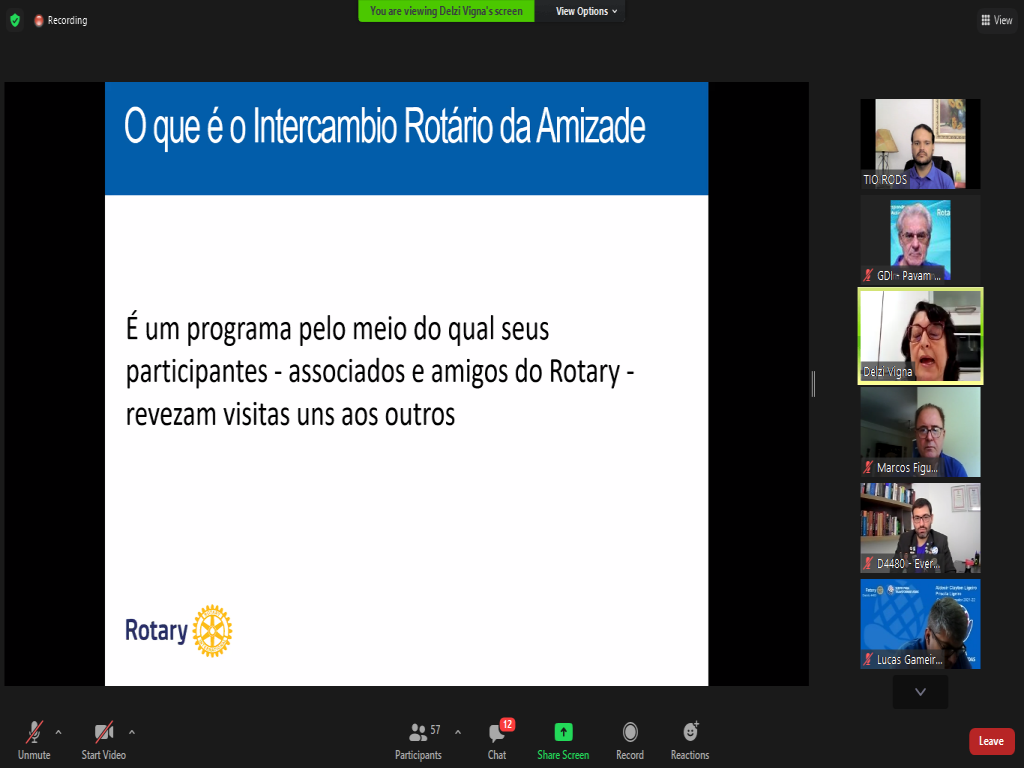Expand the arrow next to Participants
Screen dimensions: 1024x768
pos(458,732)
